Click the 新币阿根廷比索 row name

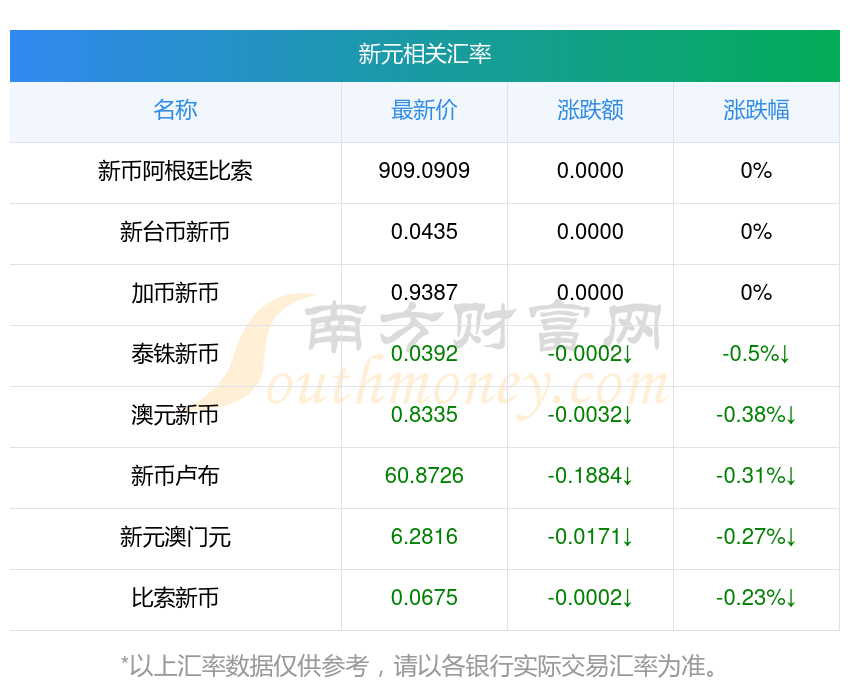click(x=175, y=171)
